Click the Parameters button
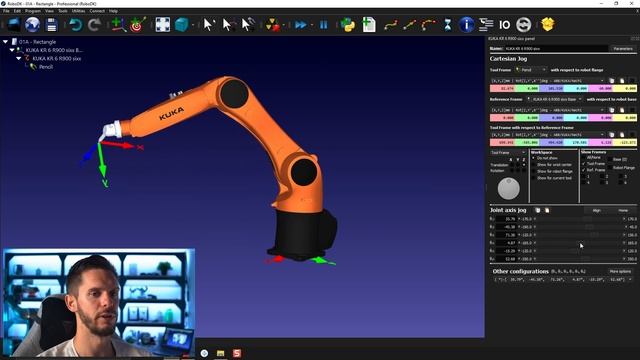 623,49
